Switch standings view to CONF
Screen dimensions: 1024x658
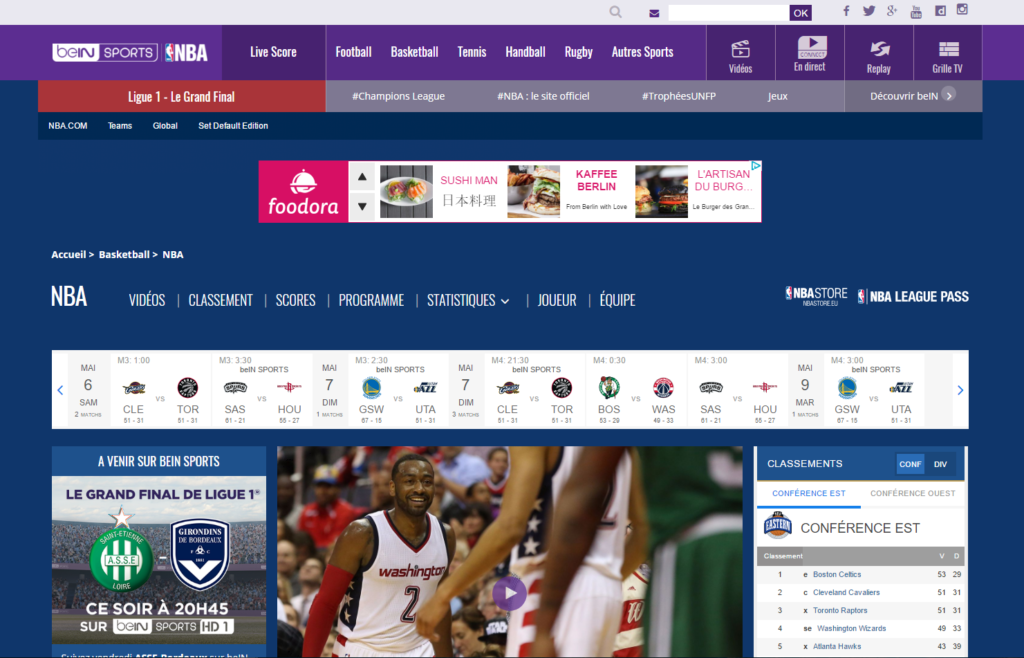point(909,463)
